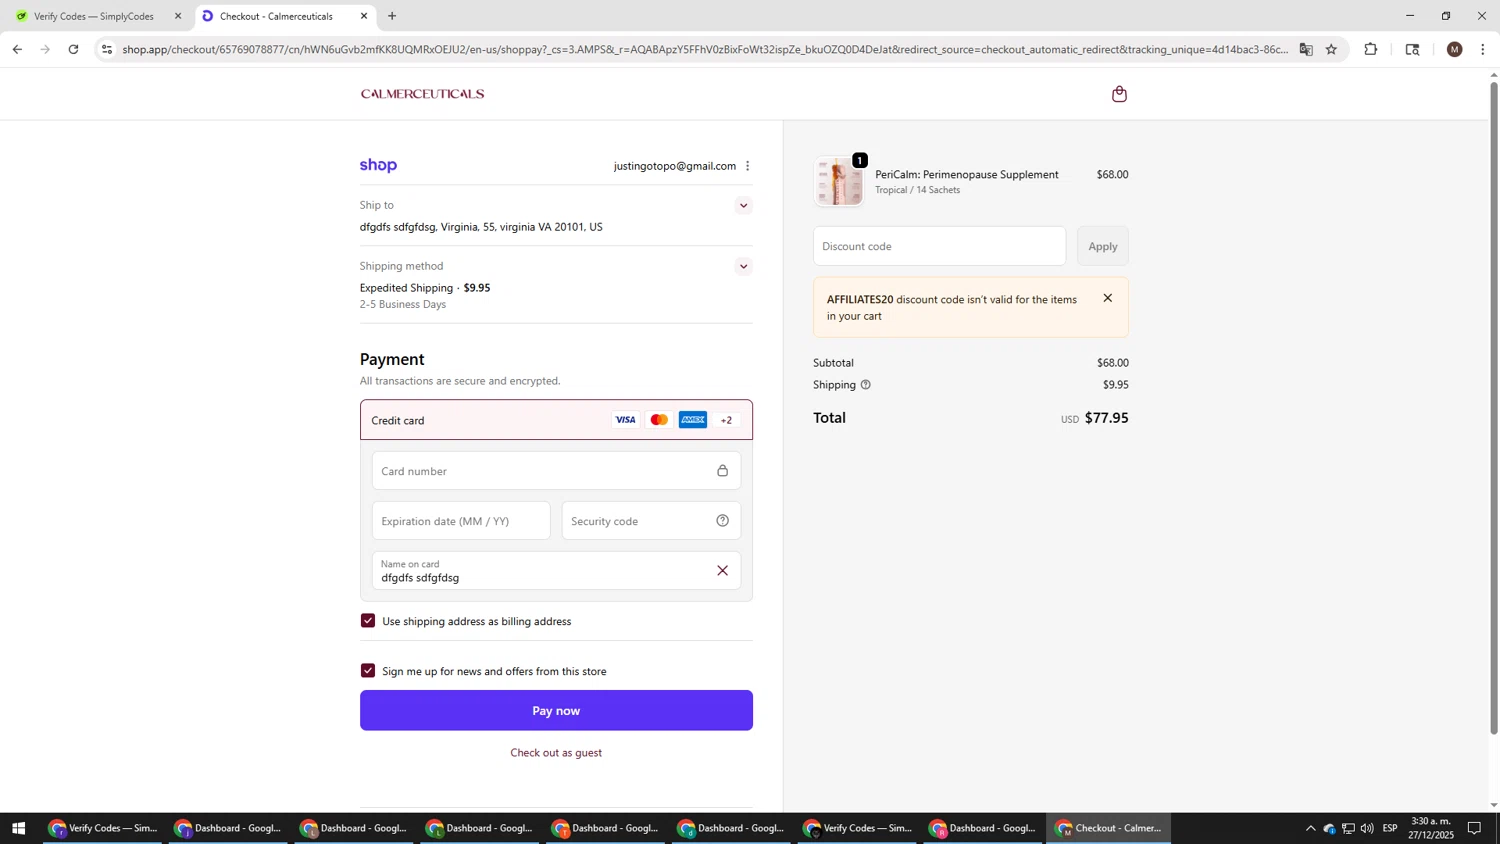Click the card number lock icon
Viewport: 1500px width, 844px height.
click(722, 471)
